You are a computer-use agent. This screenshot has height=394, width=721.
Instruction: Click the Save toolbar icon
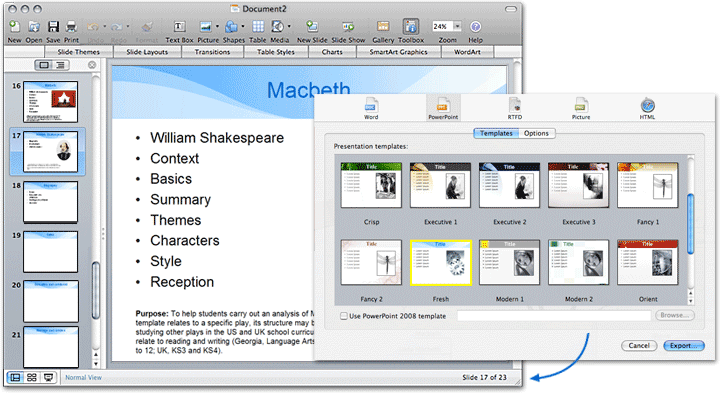tap(53, 27)
